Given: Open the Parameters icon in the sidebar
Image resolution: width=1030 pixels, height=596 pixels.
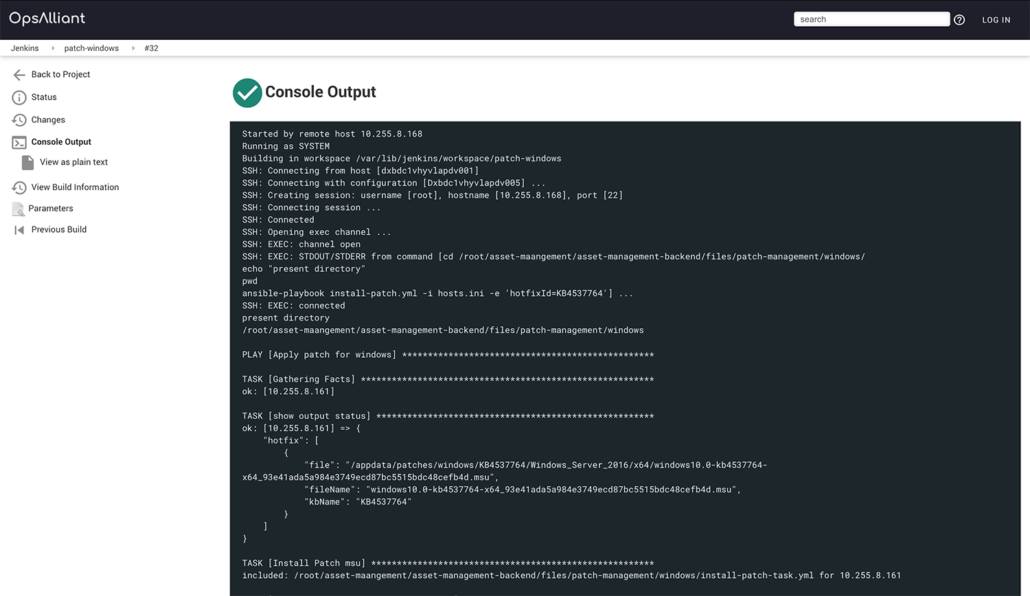Looking at the screenshot, I should [x=16, y=208].
